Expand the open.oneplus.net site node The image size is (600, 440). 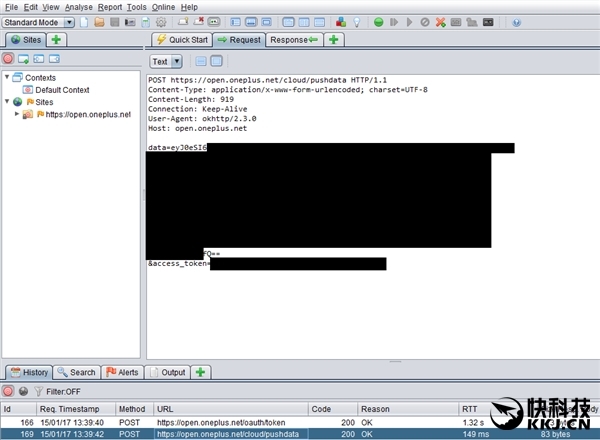click(17, 114)
